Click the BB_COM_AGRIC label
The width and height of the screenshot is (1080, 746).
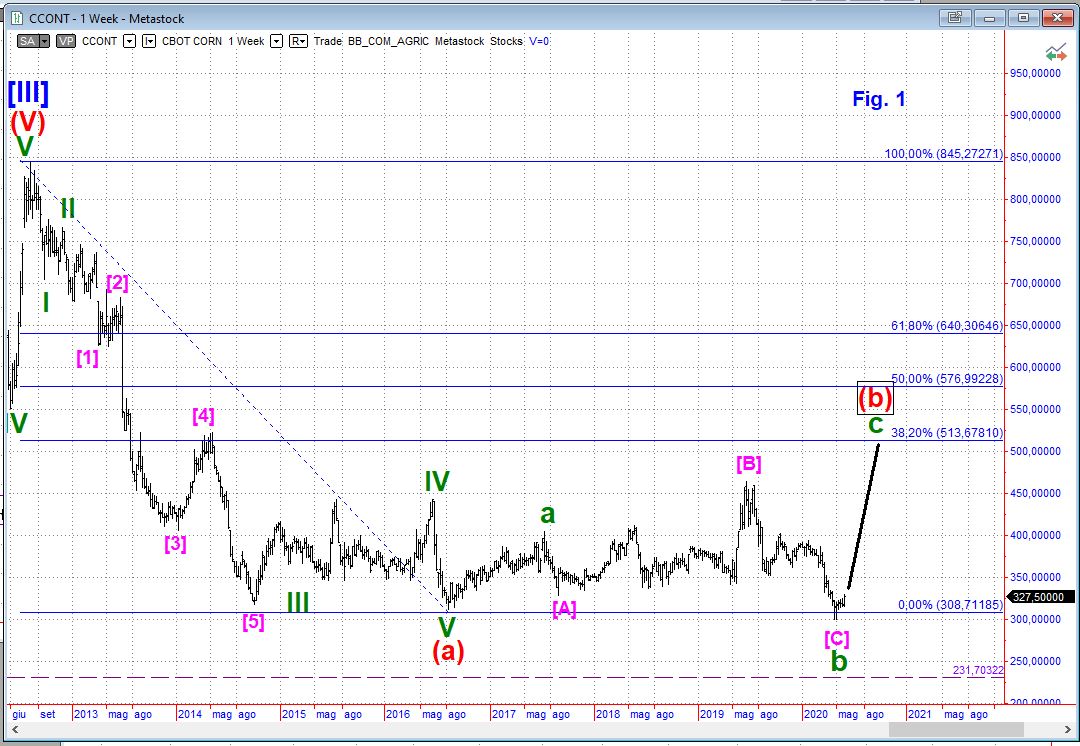389,41
